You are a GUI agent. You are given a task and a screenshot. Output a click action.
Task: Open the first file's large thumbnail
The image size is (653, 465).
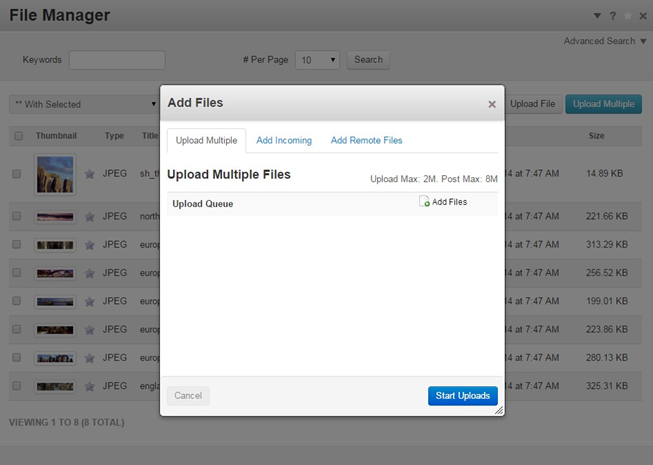[55, 174]
